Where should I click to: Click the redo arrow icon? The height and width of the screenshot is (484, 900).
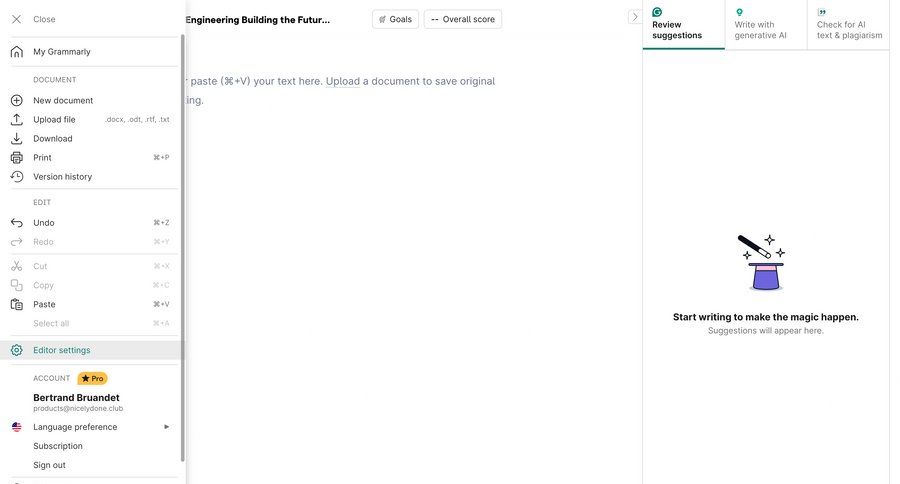click(17, 242)
